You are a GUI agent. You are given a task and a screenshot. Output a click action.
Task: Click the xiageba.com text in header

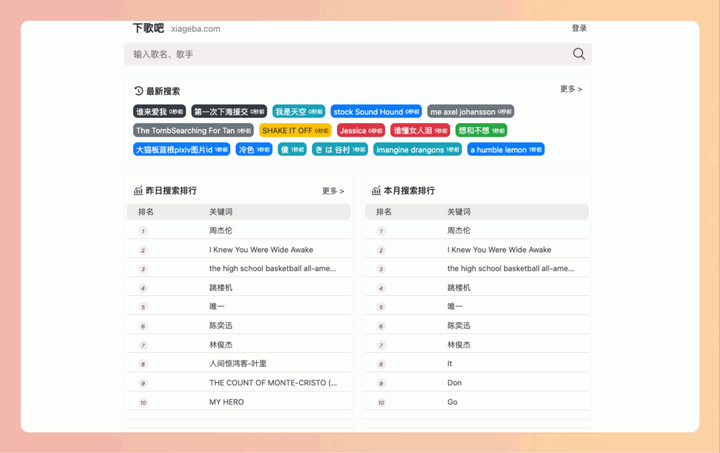(x=196, y=29)
